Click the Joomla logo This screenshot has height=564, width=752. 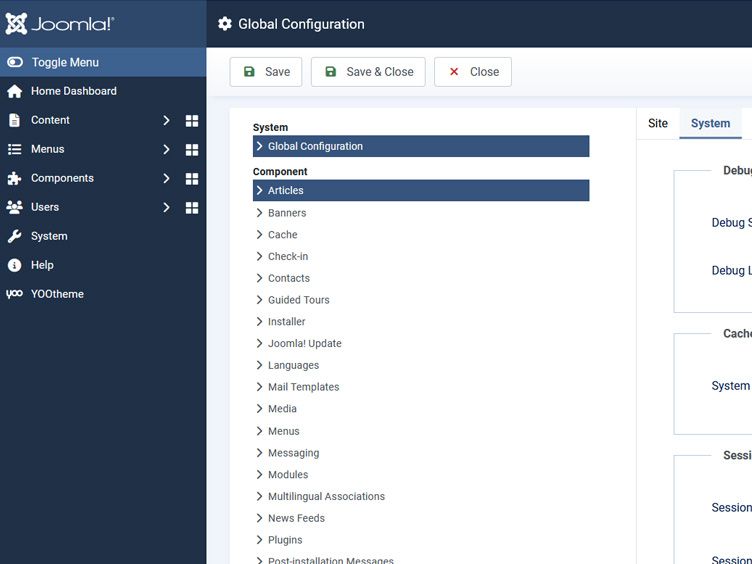[59, 24]
